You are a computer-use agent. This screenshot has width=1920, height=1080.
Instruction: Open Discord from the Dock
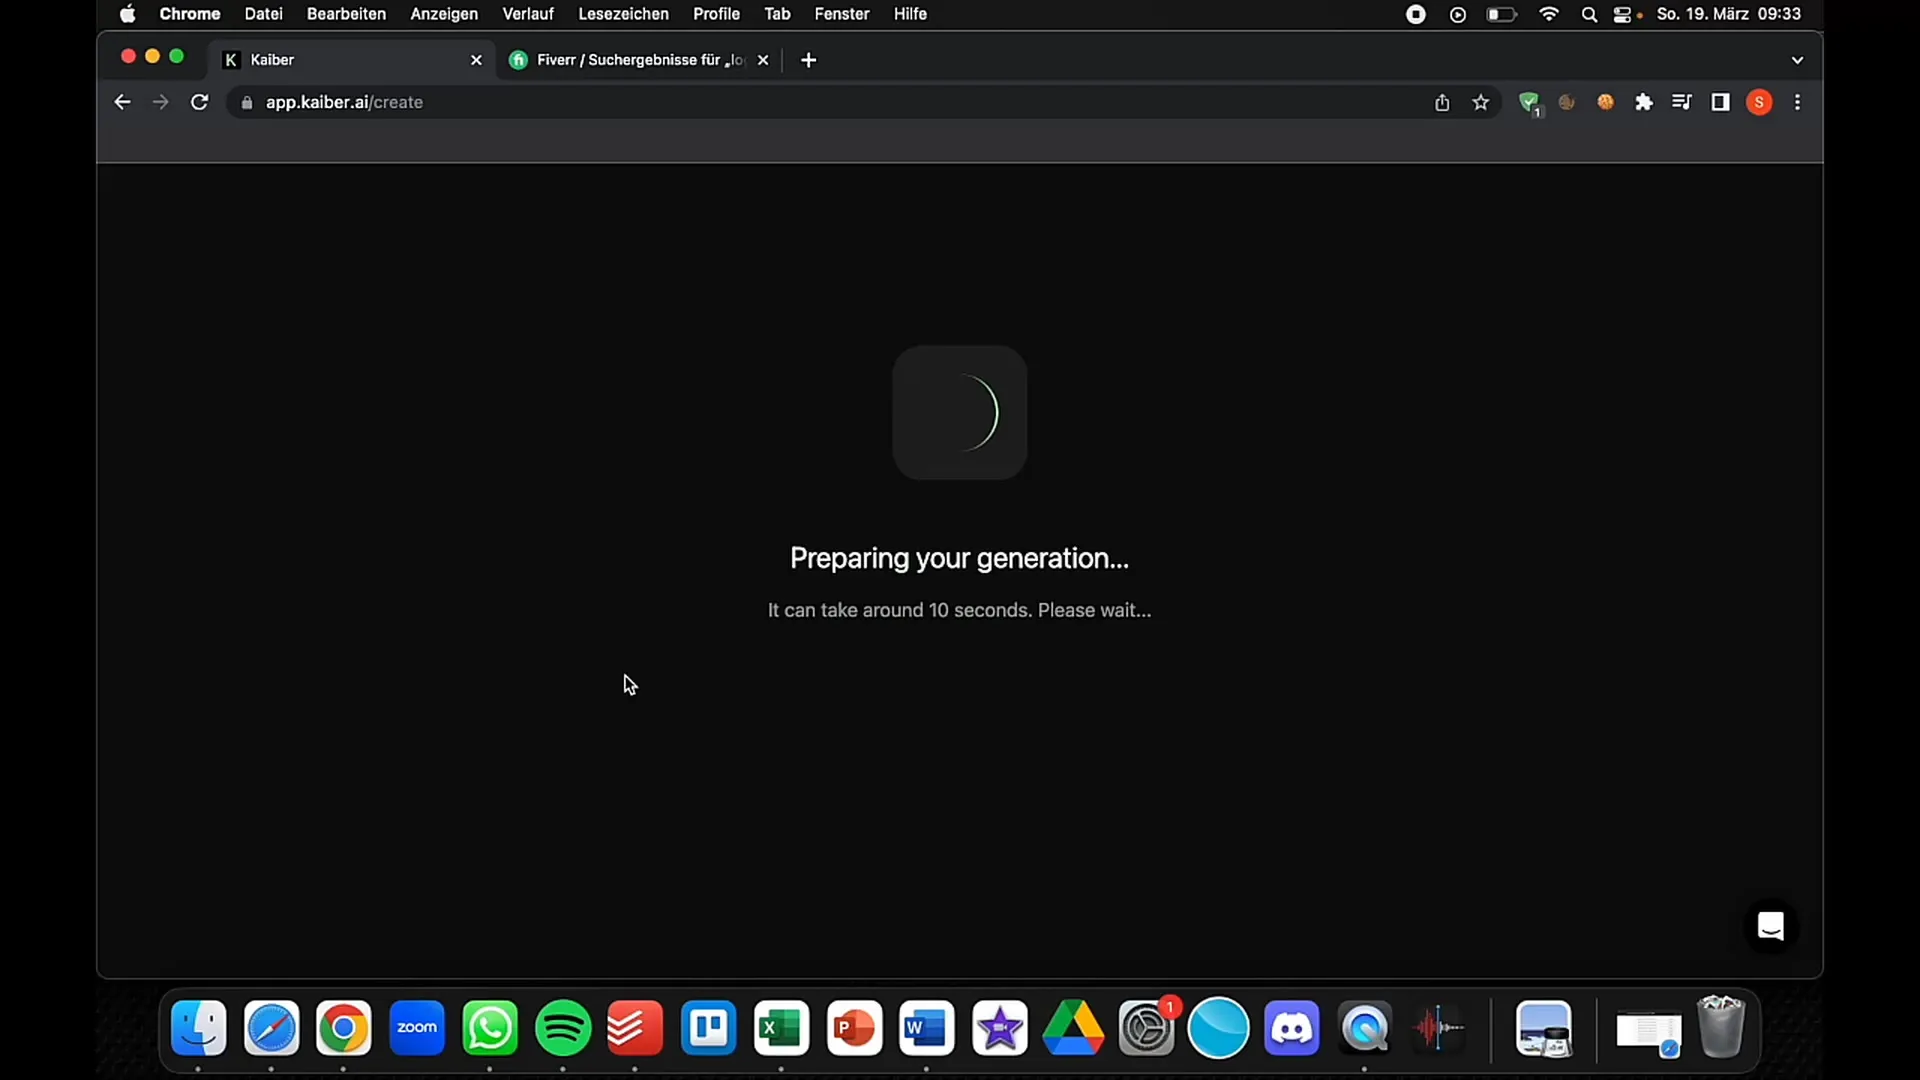[x=1291, y=1028]
